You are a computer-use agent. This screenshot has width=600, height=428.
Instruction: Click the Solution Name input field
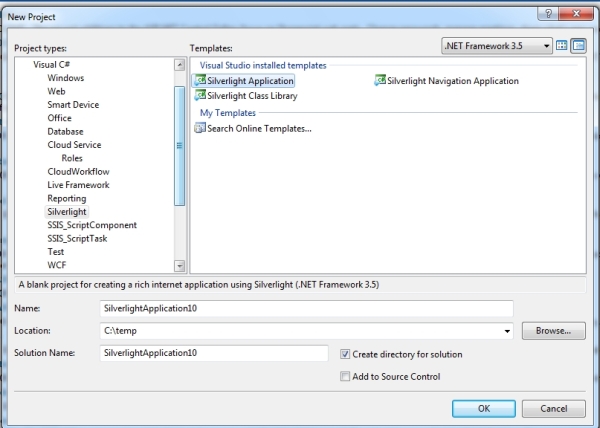point(214,353)
